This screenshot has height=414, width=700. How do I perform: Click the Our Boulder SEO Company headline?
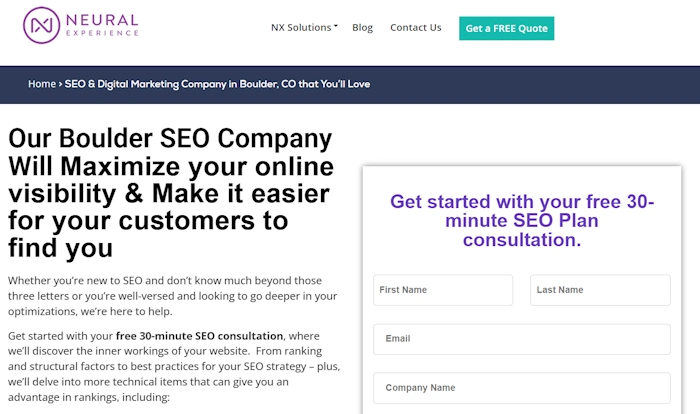(171, 193)
